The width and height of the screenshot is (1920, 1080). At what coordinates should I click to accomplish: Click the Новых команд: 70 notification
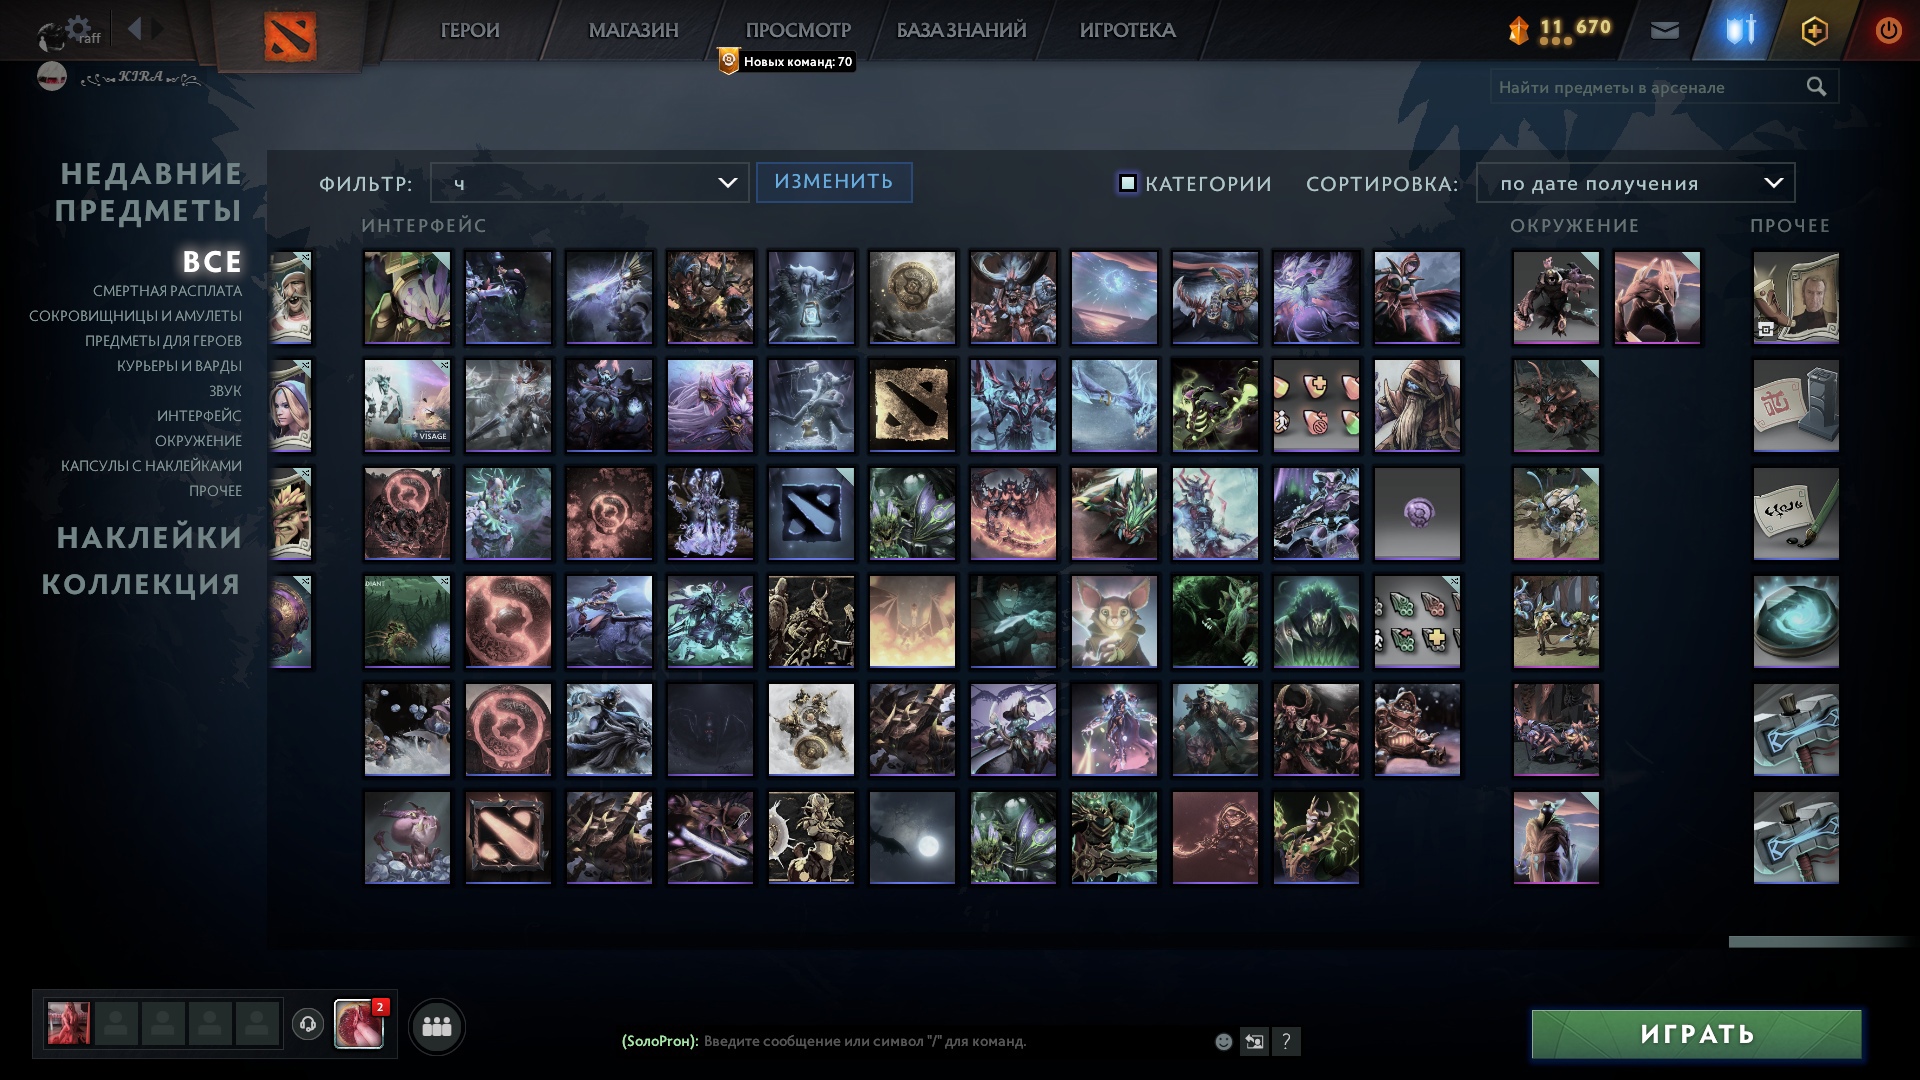tap(786, 62)
